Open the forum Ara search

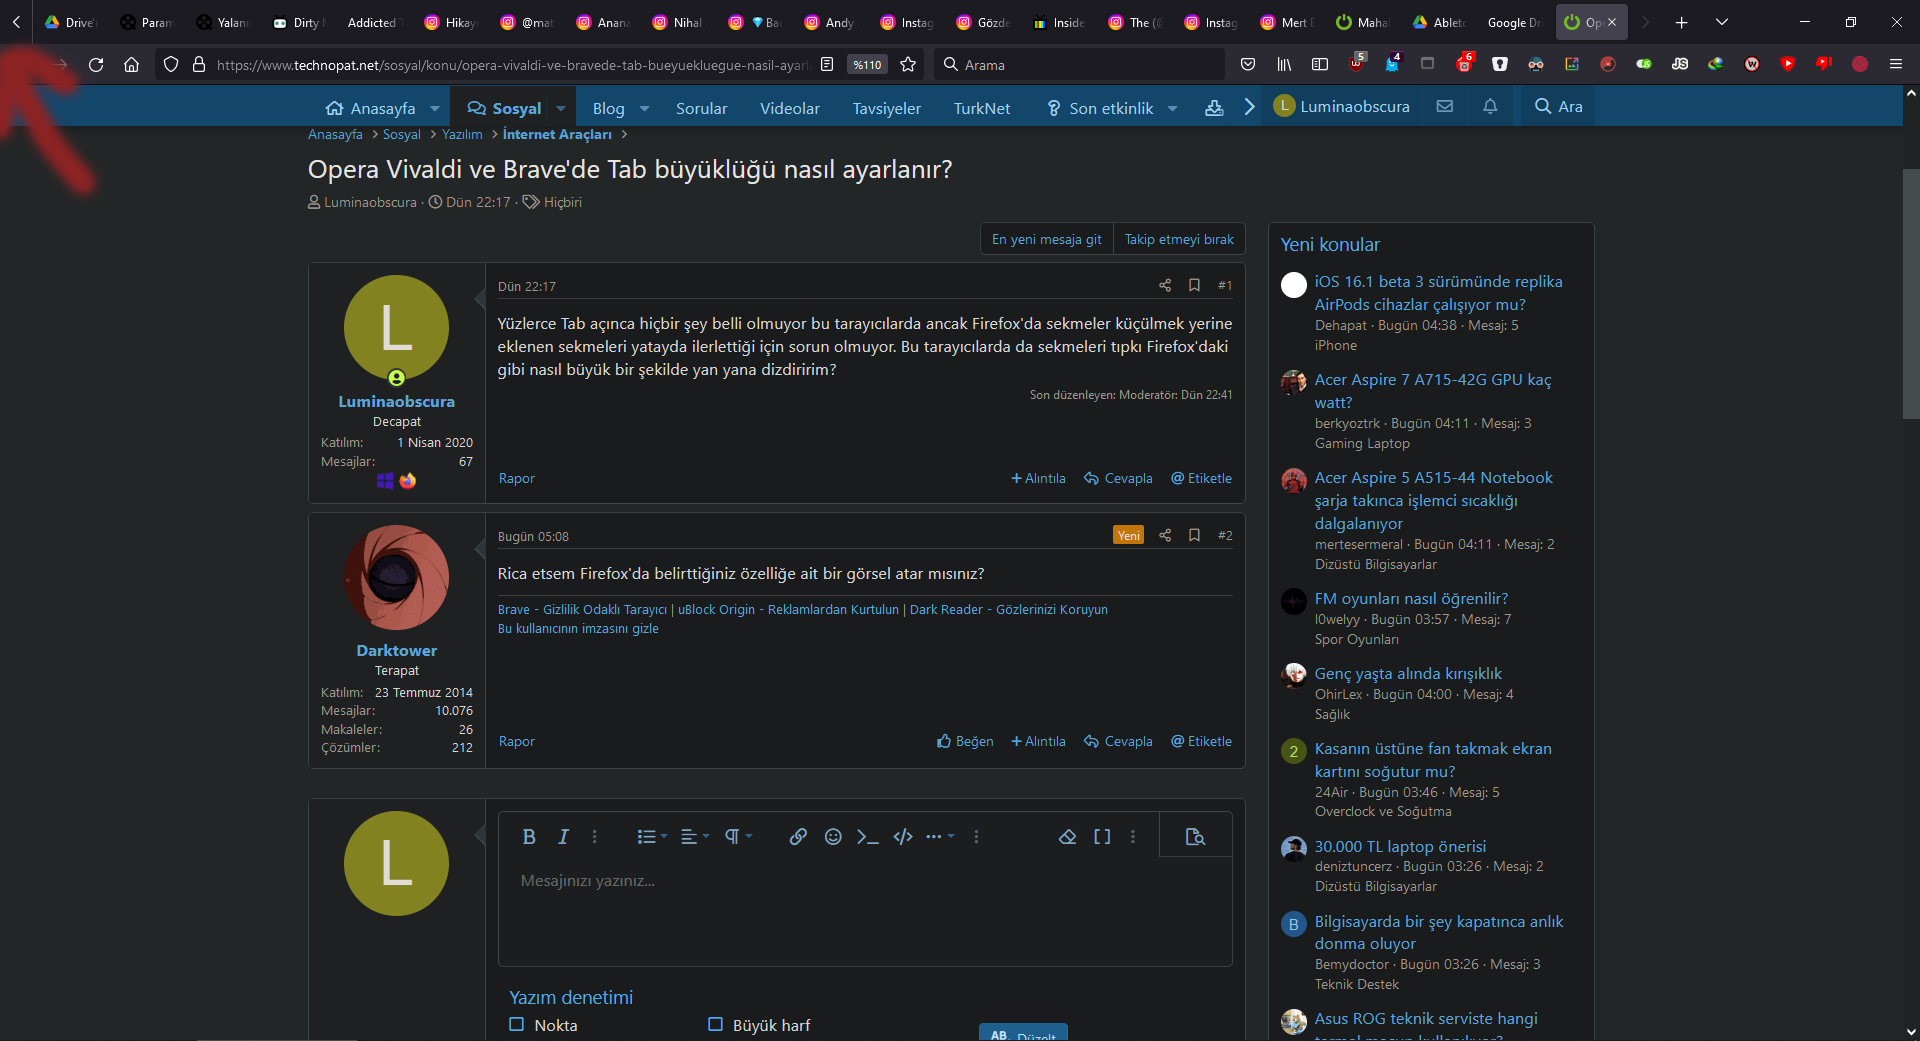(1558, 106)
